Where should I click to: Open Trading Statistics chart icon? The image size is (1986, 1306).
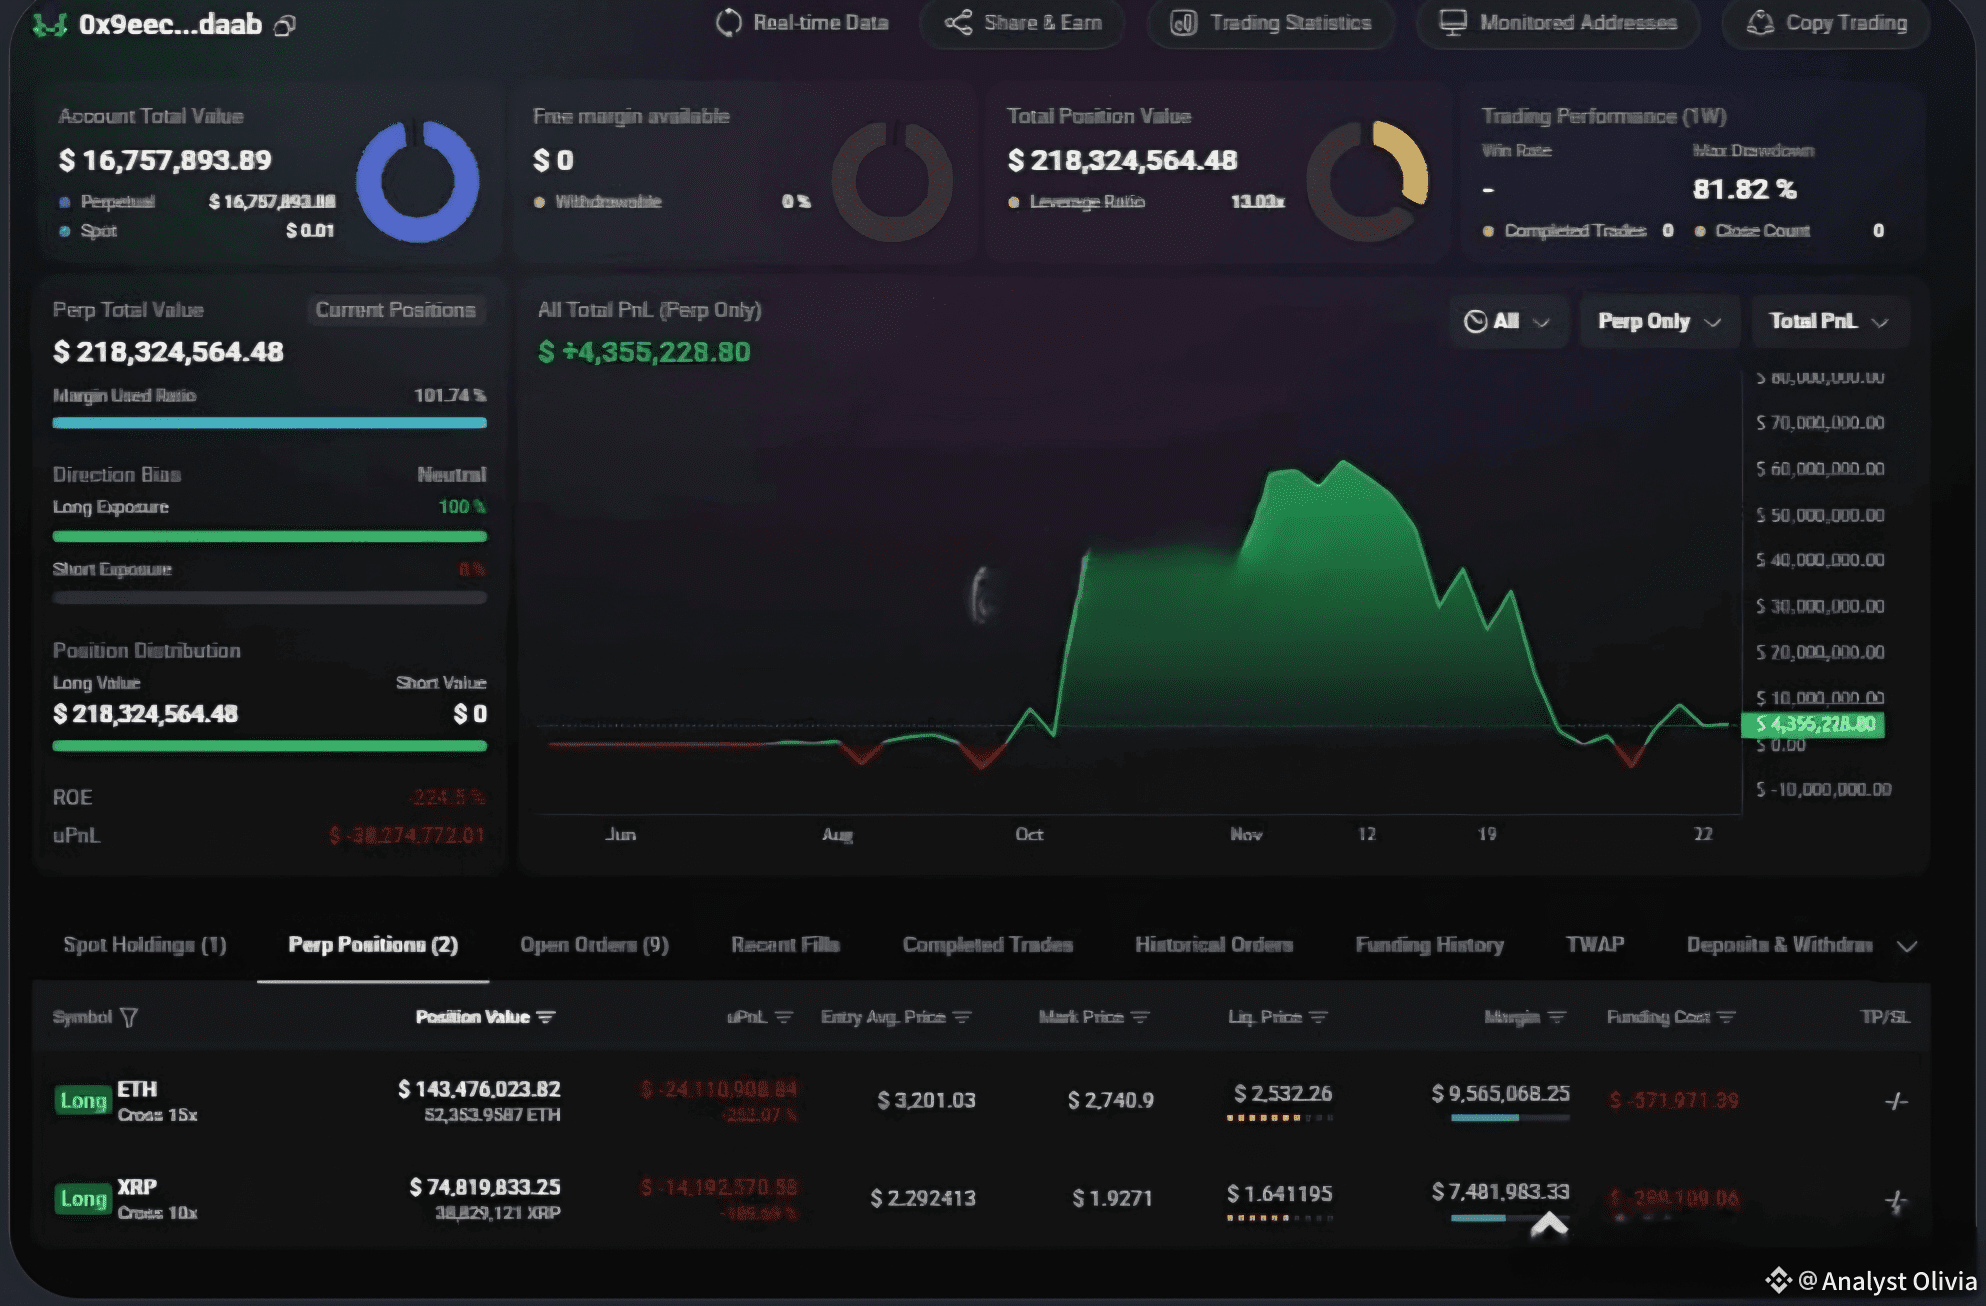click(x=1183, y=23)
